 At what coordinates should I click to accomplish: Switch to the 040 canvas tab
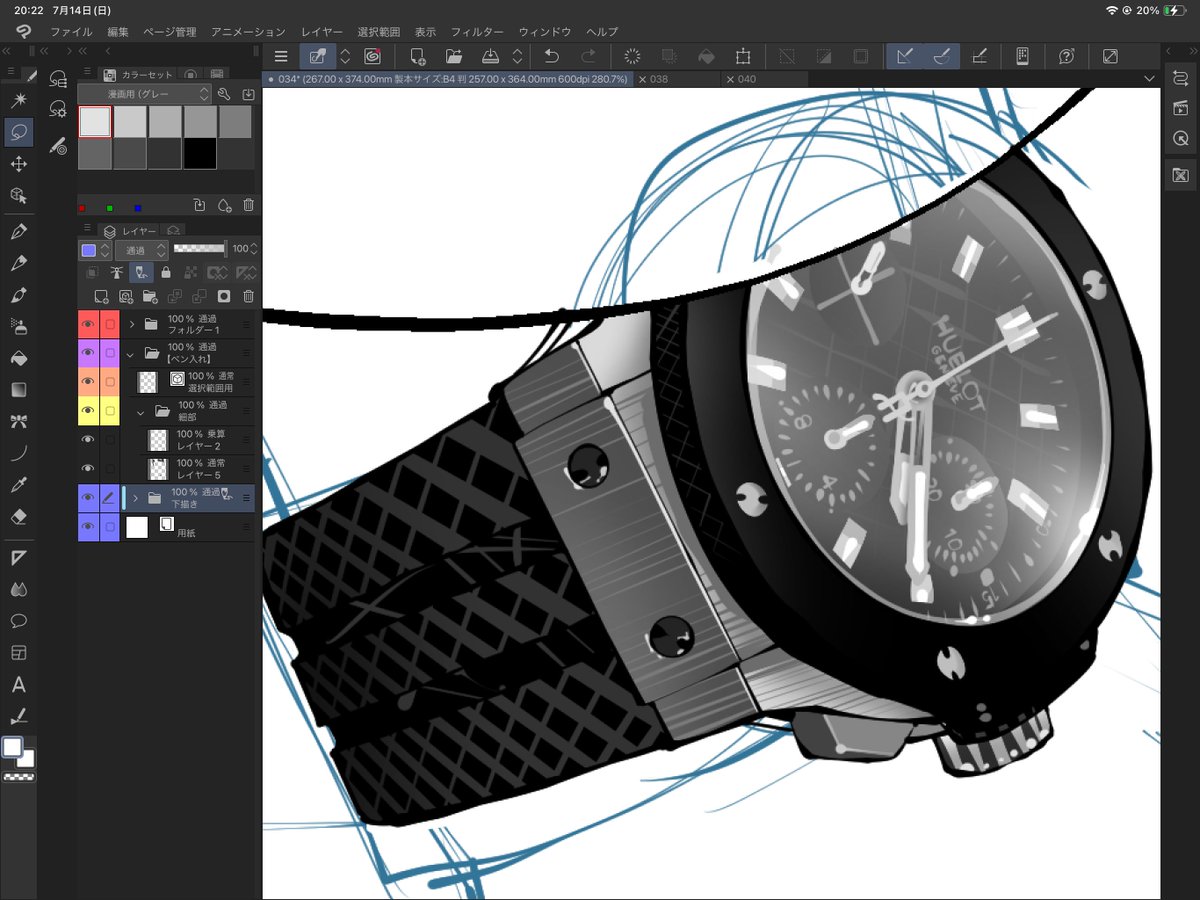coord(746,79)
